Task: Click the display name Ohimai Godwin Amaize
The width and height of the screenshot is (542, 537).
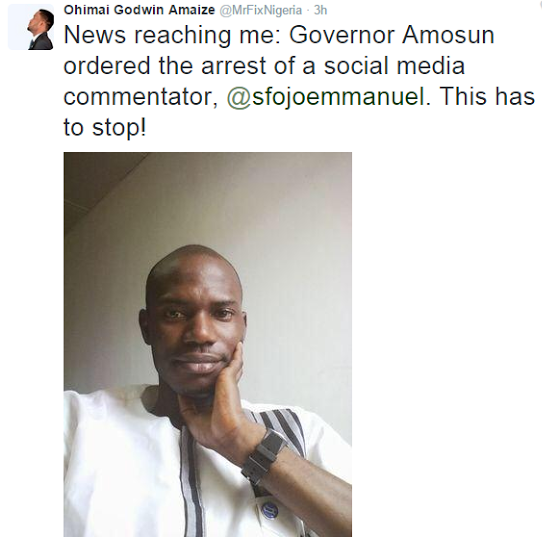Action: [139, 10]
